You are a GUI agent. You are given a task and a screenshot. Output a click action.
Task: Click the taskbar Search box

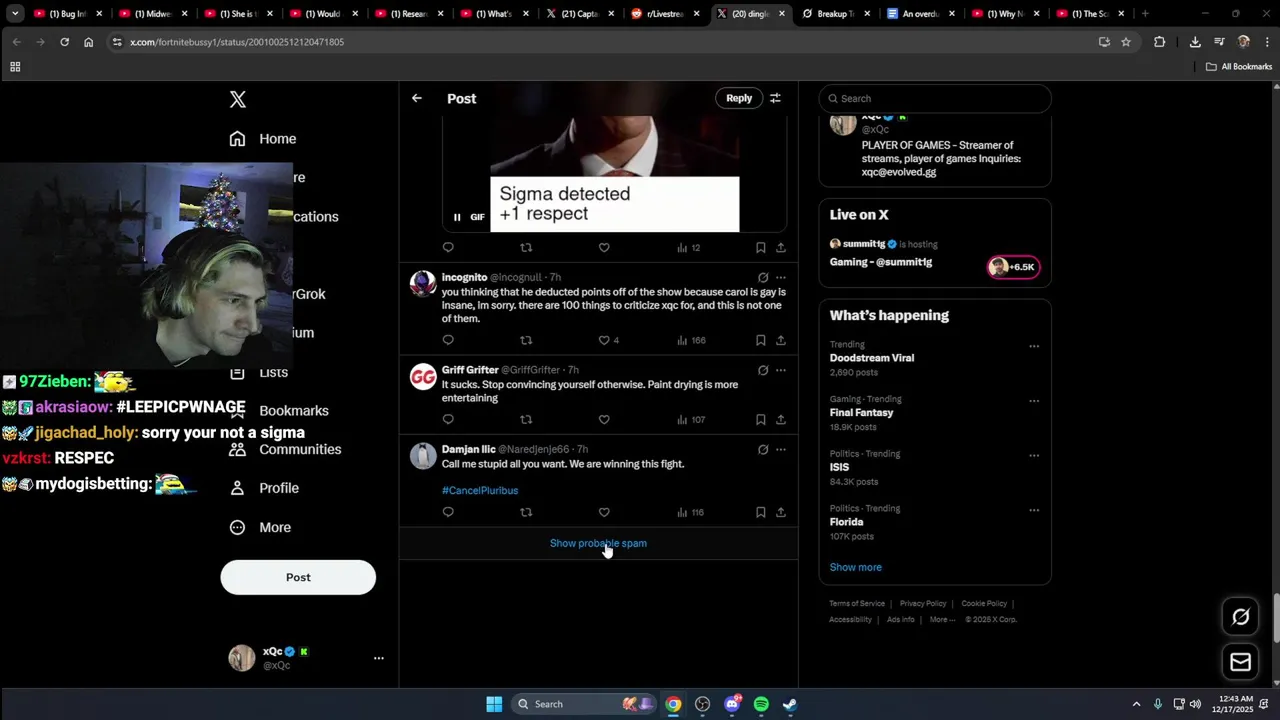[584, 704]
